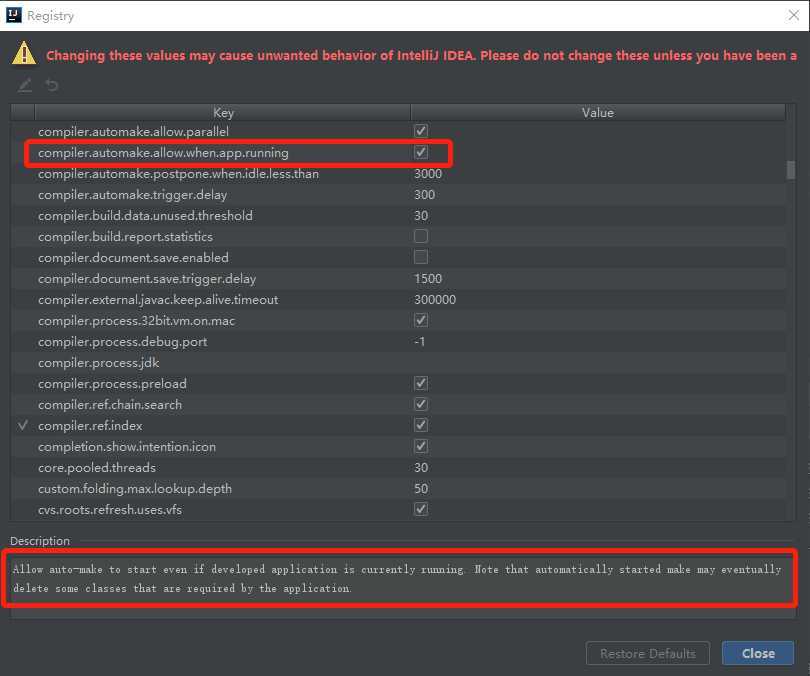The height and width of the screenshot is (676, 810).
Task: Toggle compiler.automake.allow.parallel checkbox
Action: [420, 131]
